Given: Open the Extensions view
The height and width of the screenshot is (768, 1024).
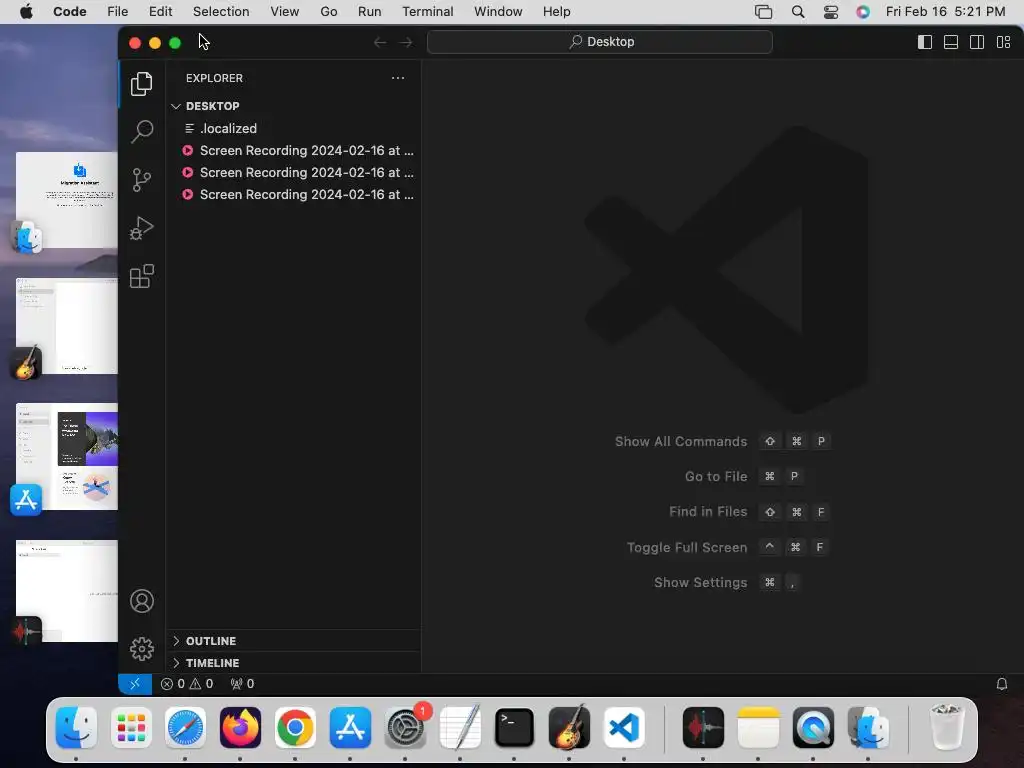Looking at the screenshot, I should click(141, 276).
